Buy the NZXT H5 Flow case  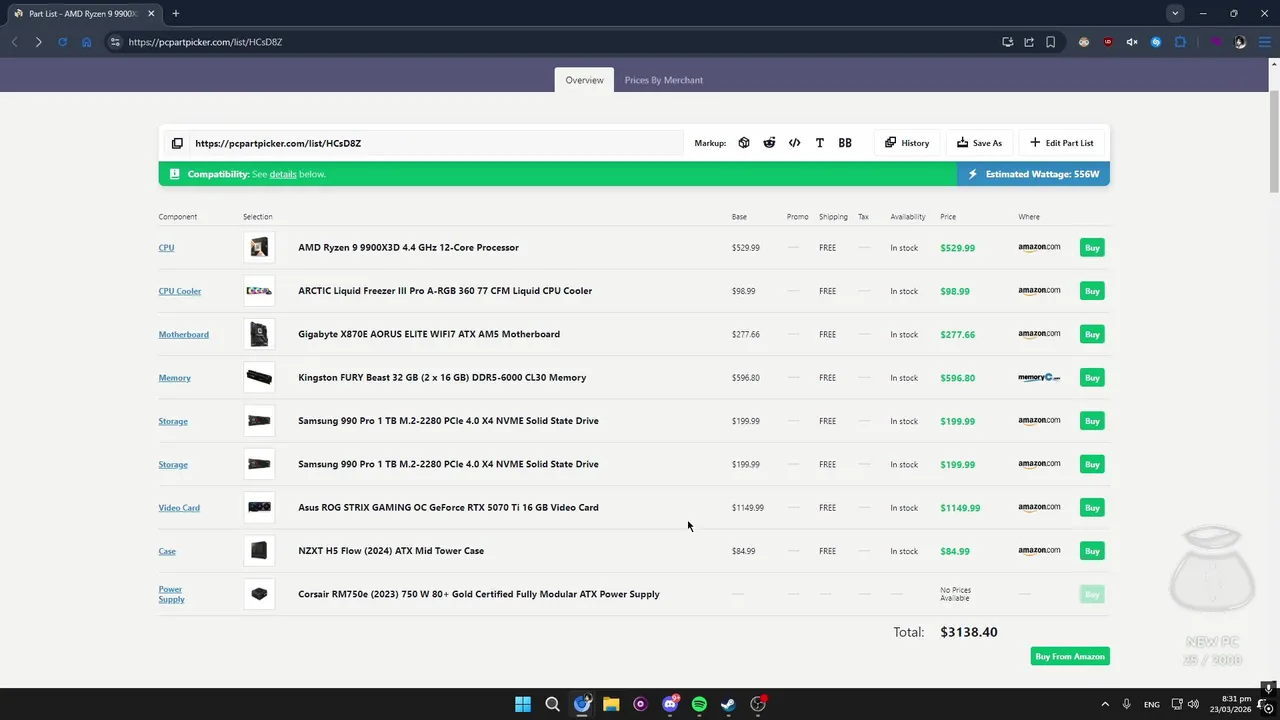[1092, 551]
